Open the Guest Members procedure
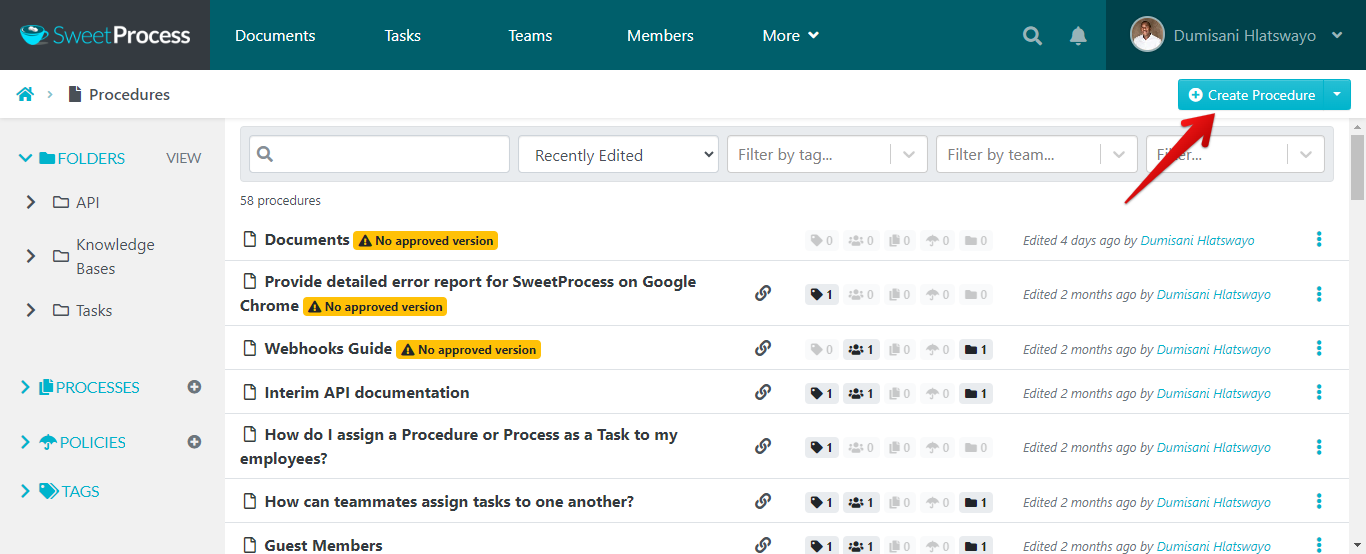The width and height of the screenshot is (1366, 554). 323,545
